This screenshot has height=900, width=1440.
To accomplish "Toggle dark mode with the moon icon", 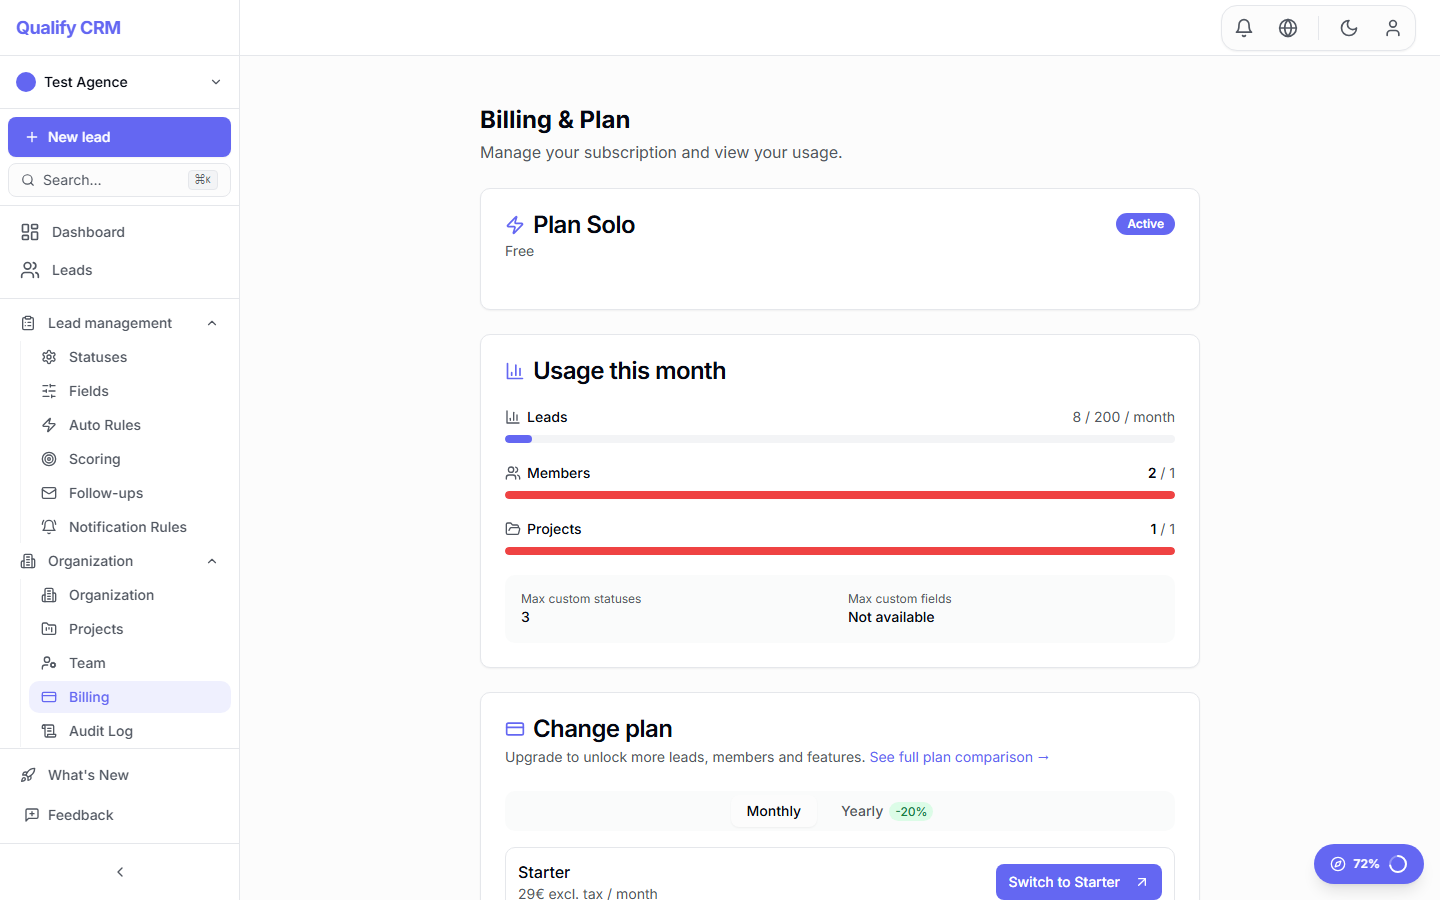I will tap(1348, 27).
